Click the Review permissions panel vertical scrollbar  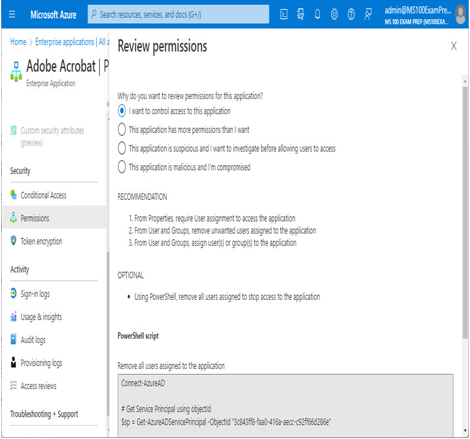(465, 212)
